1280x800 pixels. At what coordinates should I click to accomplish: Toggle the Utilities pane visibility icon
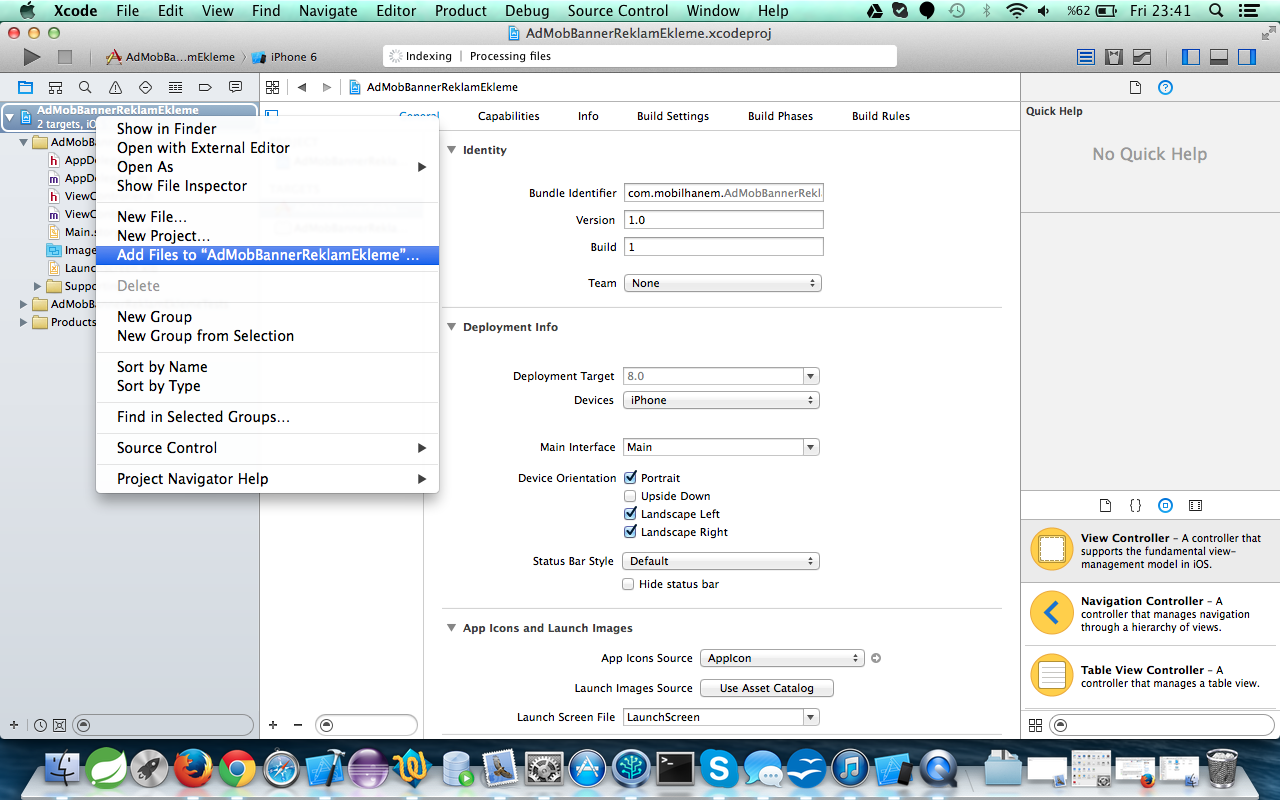1246,57
